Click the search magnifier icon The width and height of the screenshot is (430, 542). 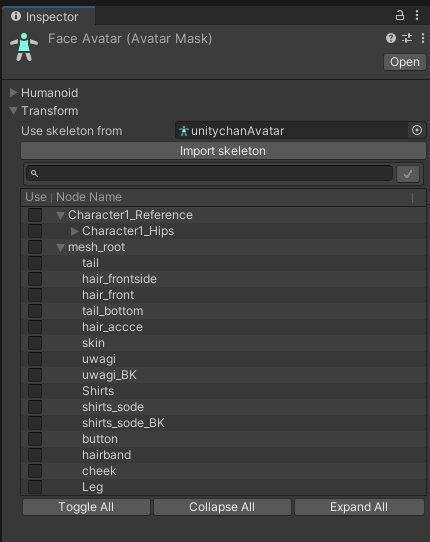pos(34,173)
